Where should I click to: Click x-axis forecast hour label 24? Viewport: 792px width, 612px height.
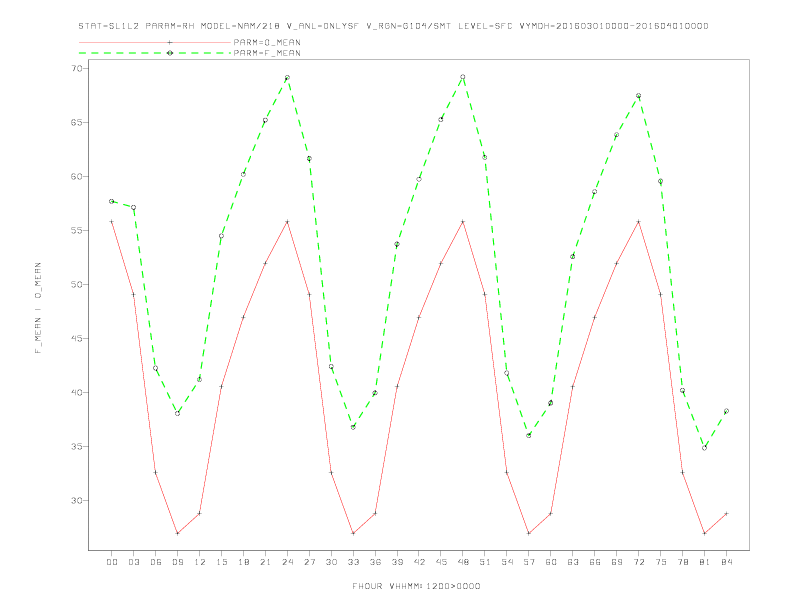(287, 562)
